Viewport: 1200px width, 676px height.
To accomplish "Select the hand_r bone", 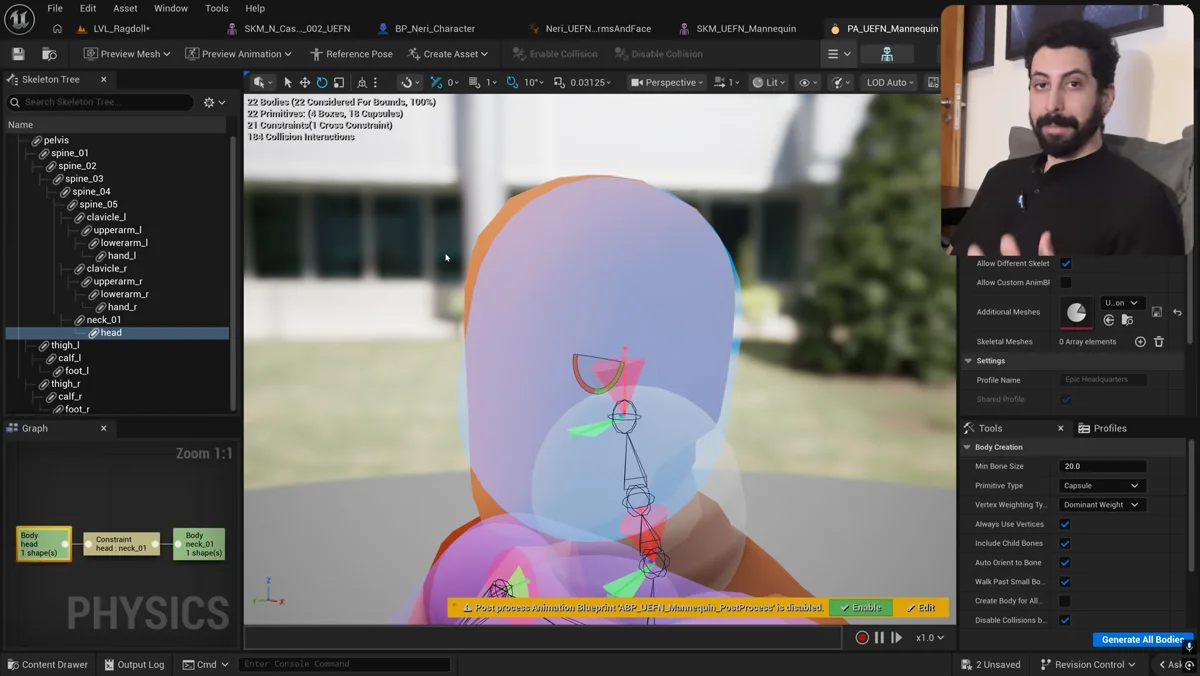I will [122, 307].
